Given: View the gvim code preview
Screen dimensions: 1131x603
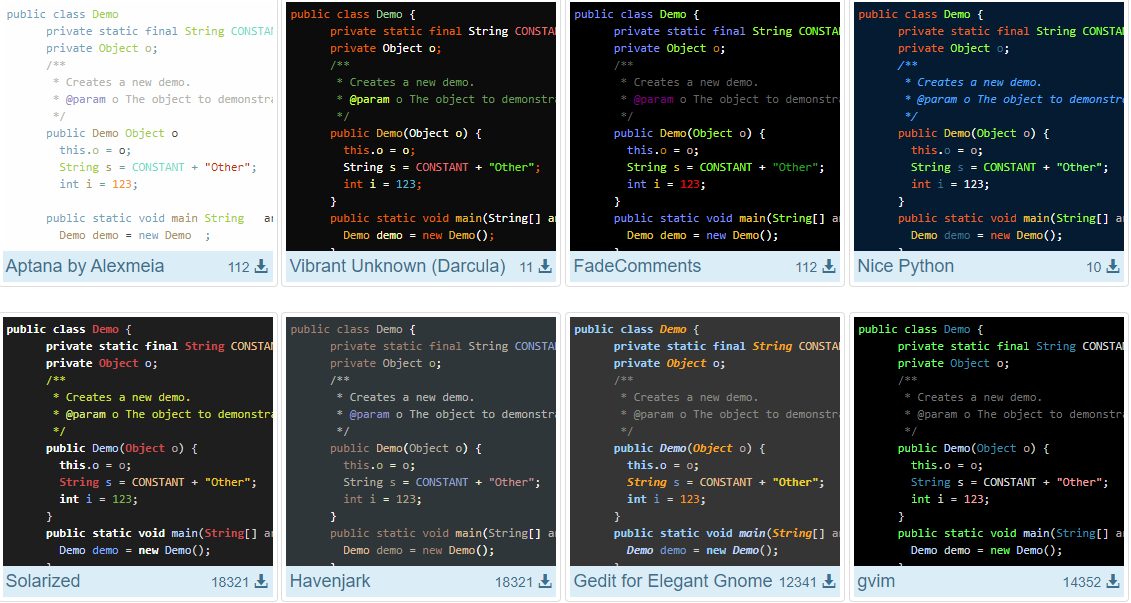Looking at the screenshot, I should [x=989, y=441].
